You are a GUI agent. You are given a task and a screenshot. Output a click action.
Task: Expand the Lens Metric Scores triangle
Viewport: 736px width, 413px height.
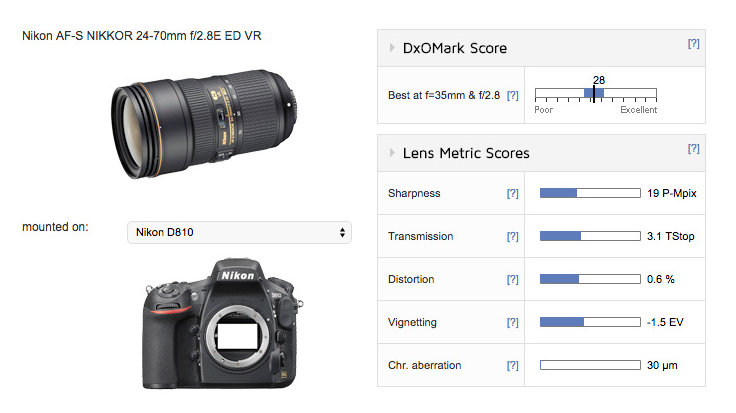(x=392, y=153)
